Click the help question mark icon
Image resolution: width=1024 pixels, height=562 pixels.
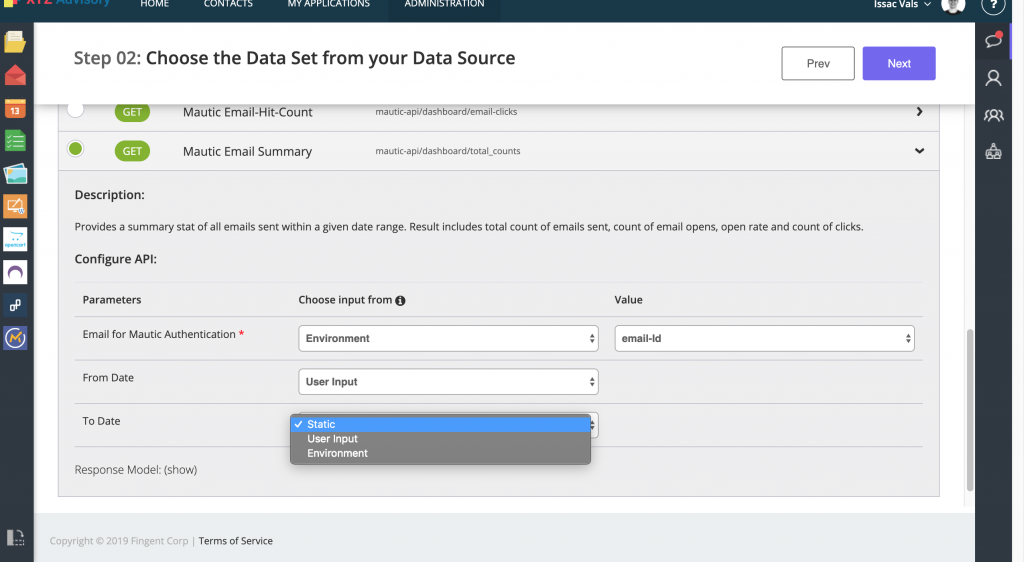point(993,5)
